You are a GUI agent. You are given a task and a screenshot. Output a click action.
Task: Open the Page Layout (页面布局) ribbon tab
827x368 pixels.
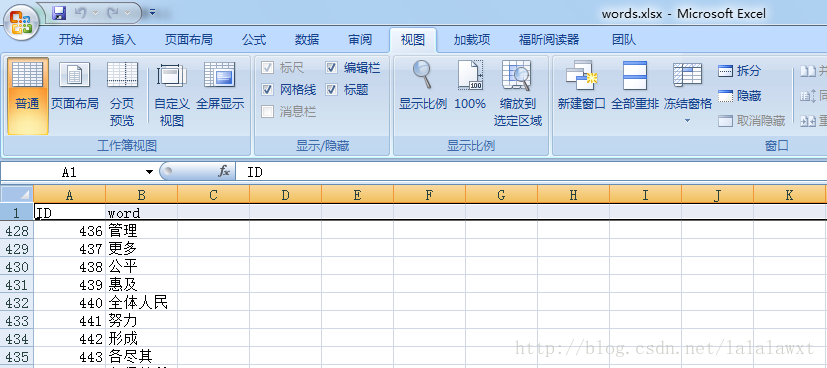pyautogui.click(x=189, y=40)
